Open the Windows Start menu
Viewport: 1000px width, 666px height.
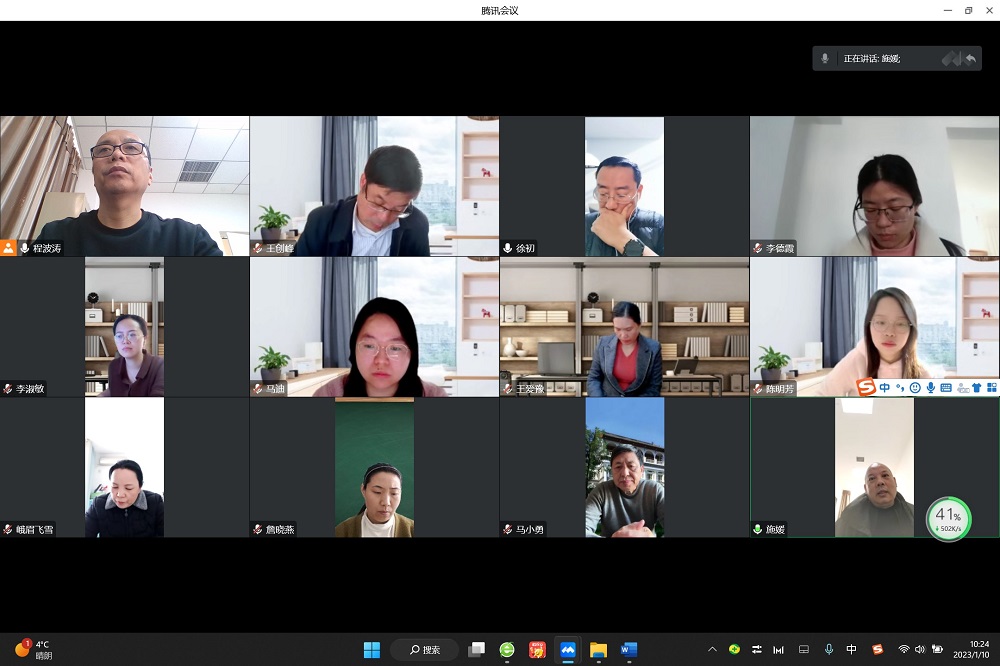[372, 650]
